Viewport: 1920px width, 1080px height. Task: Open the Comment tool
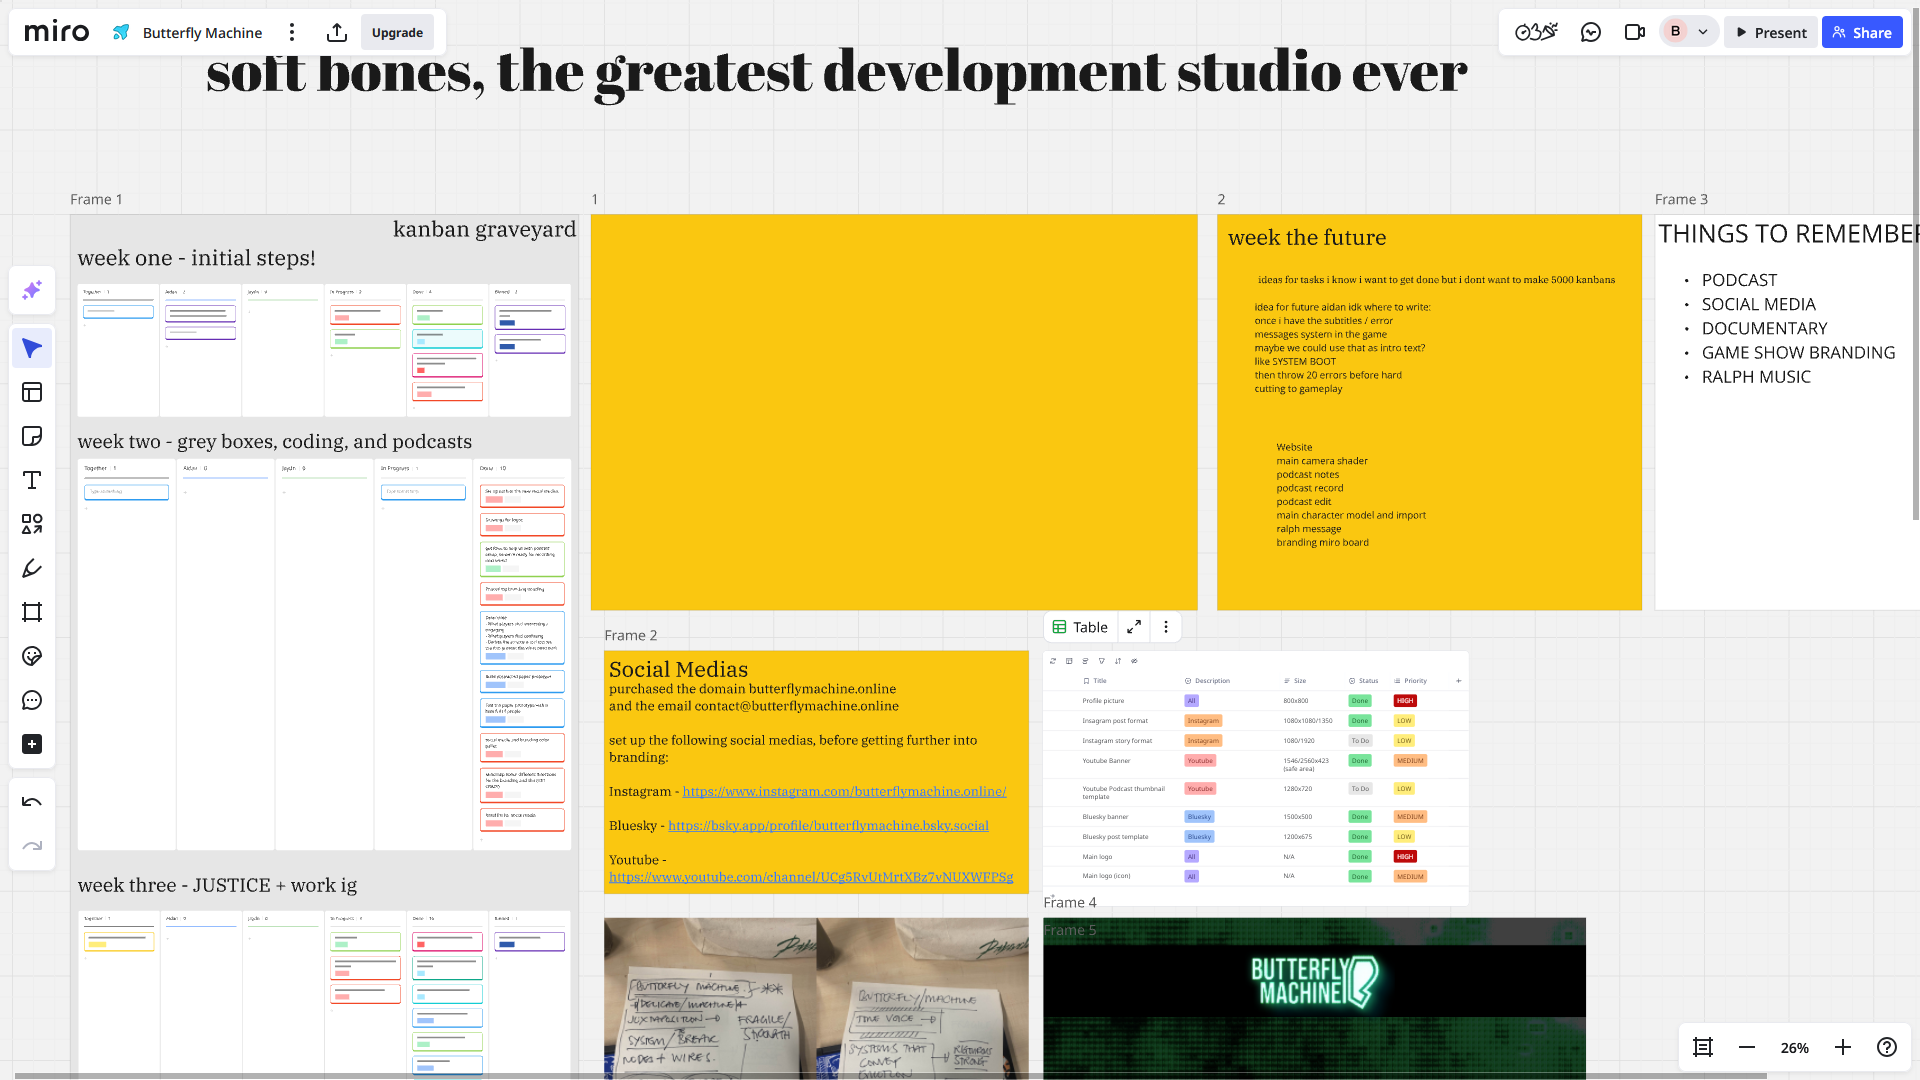[x=32, y=700]
